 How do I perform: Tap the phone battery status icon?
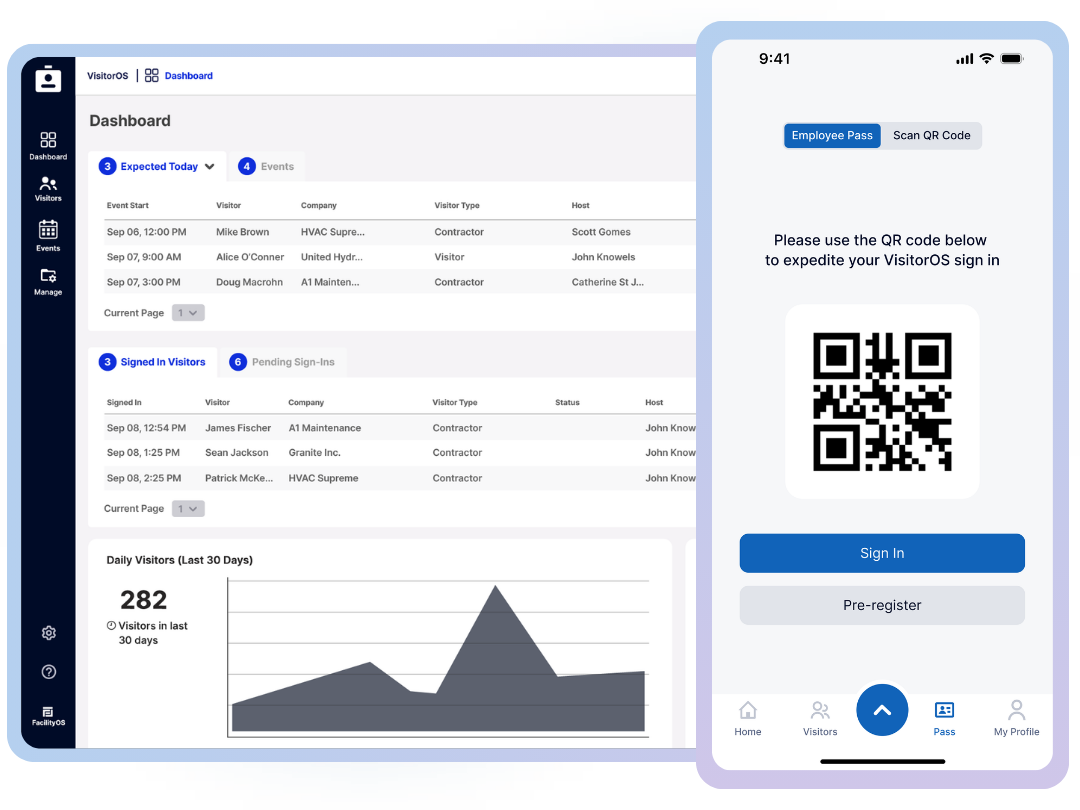click(1012, 59)
